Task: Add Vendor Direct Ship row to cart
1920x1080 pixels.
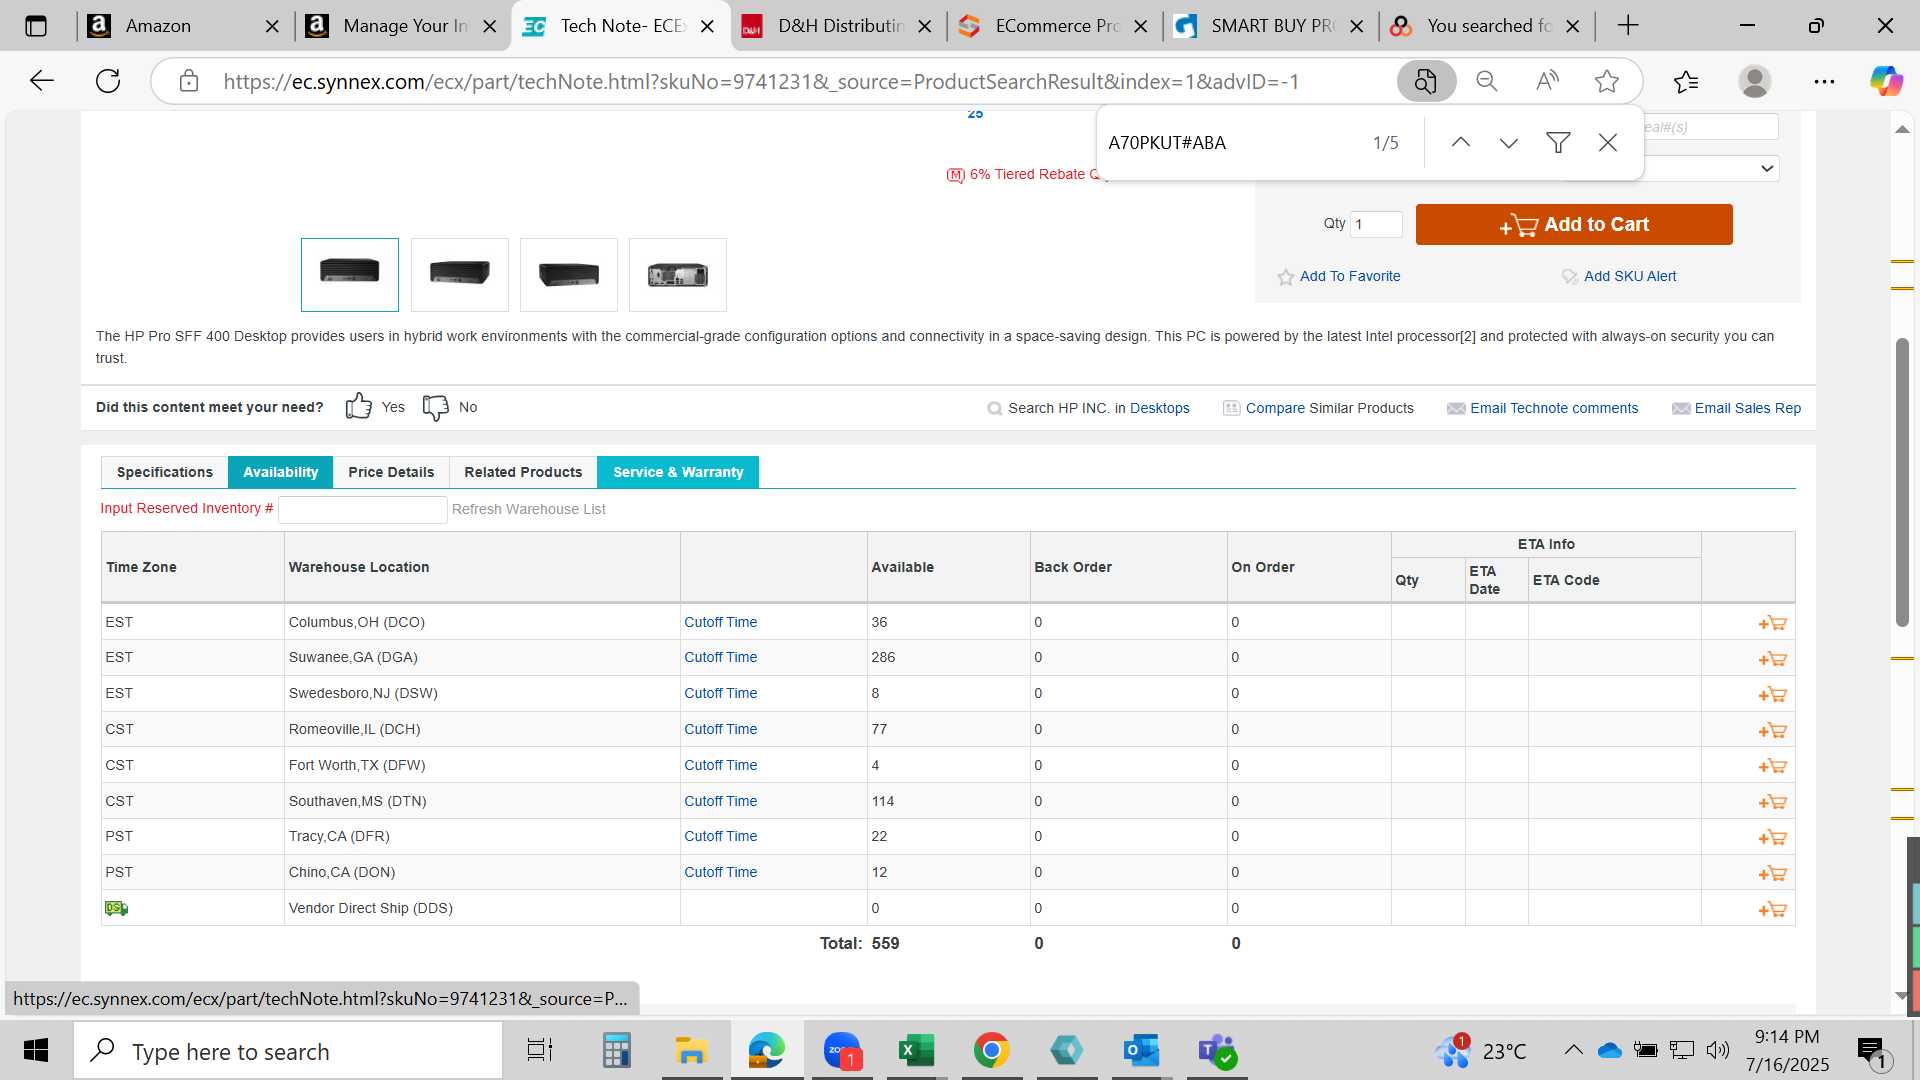Action: [x=1772, y=910]
